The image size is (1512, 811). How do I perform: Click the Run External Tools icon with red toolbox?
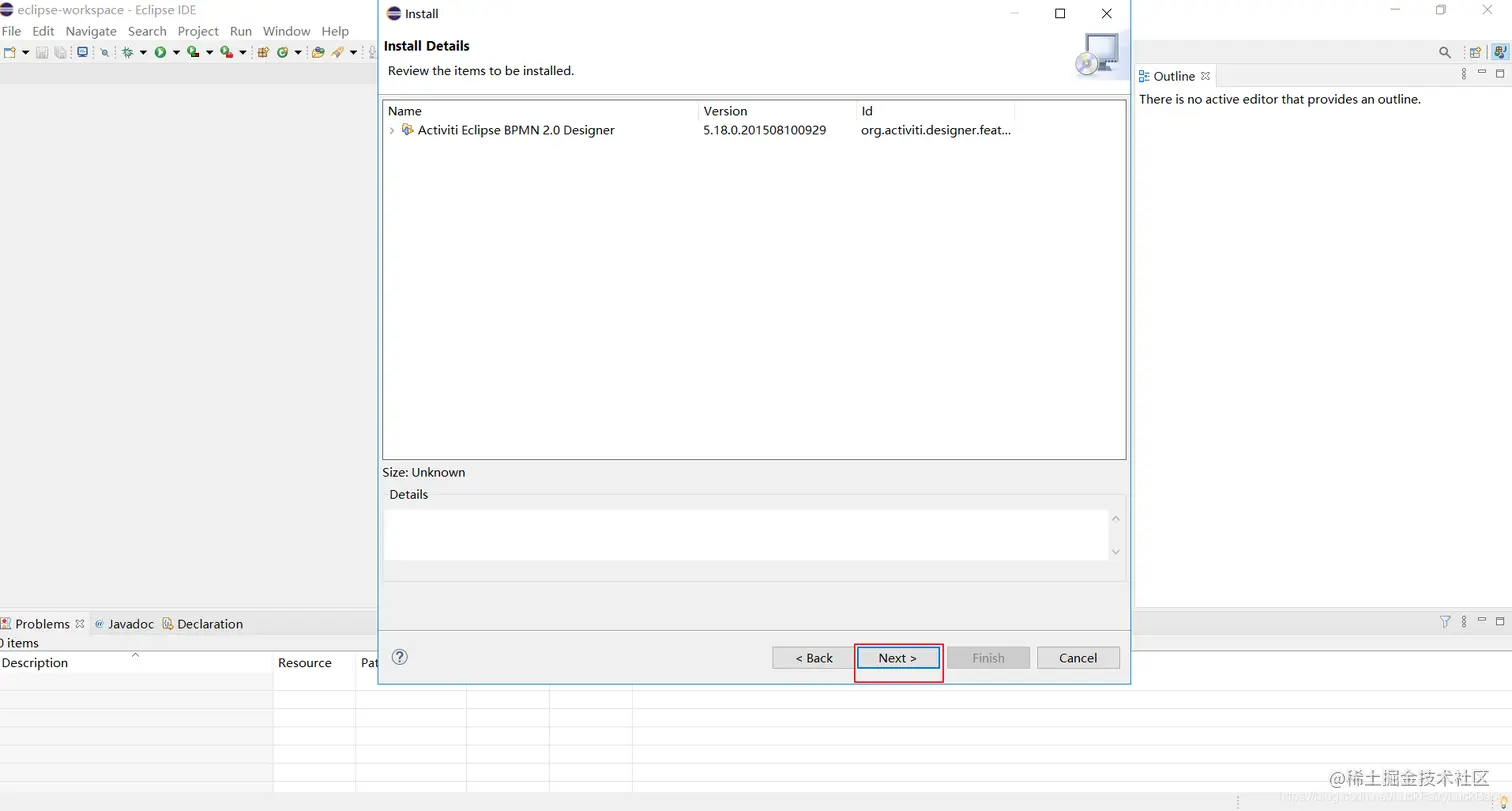[x=226, y=52]
